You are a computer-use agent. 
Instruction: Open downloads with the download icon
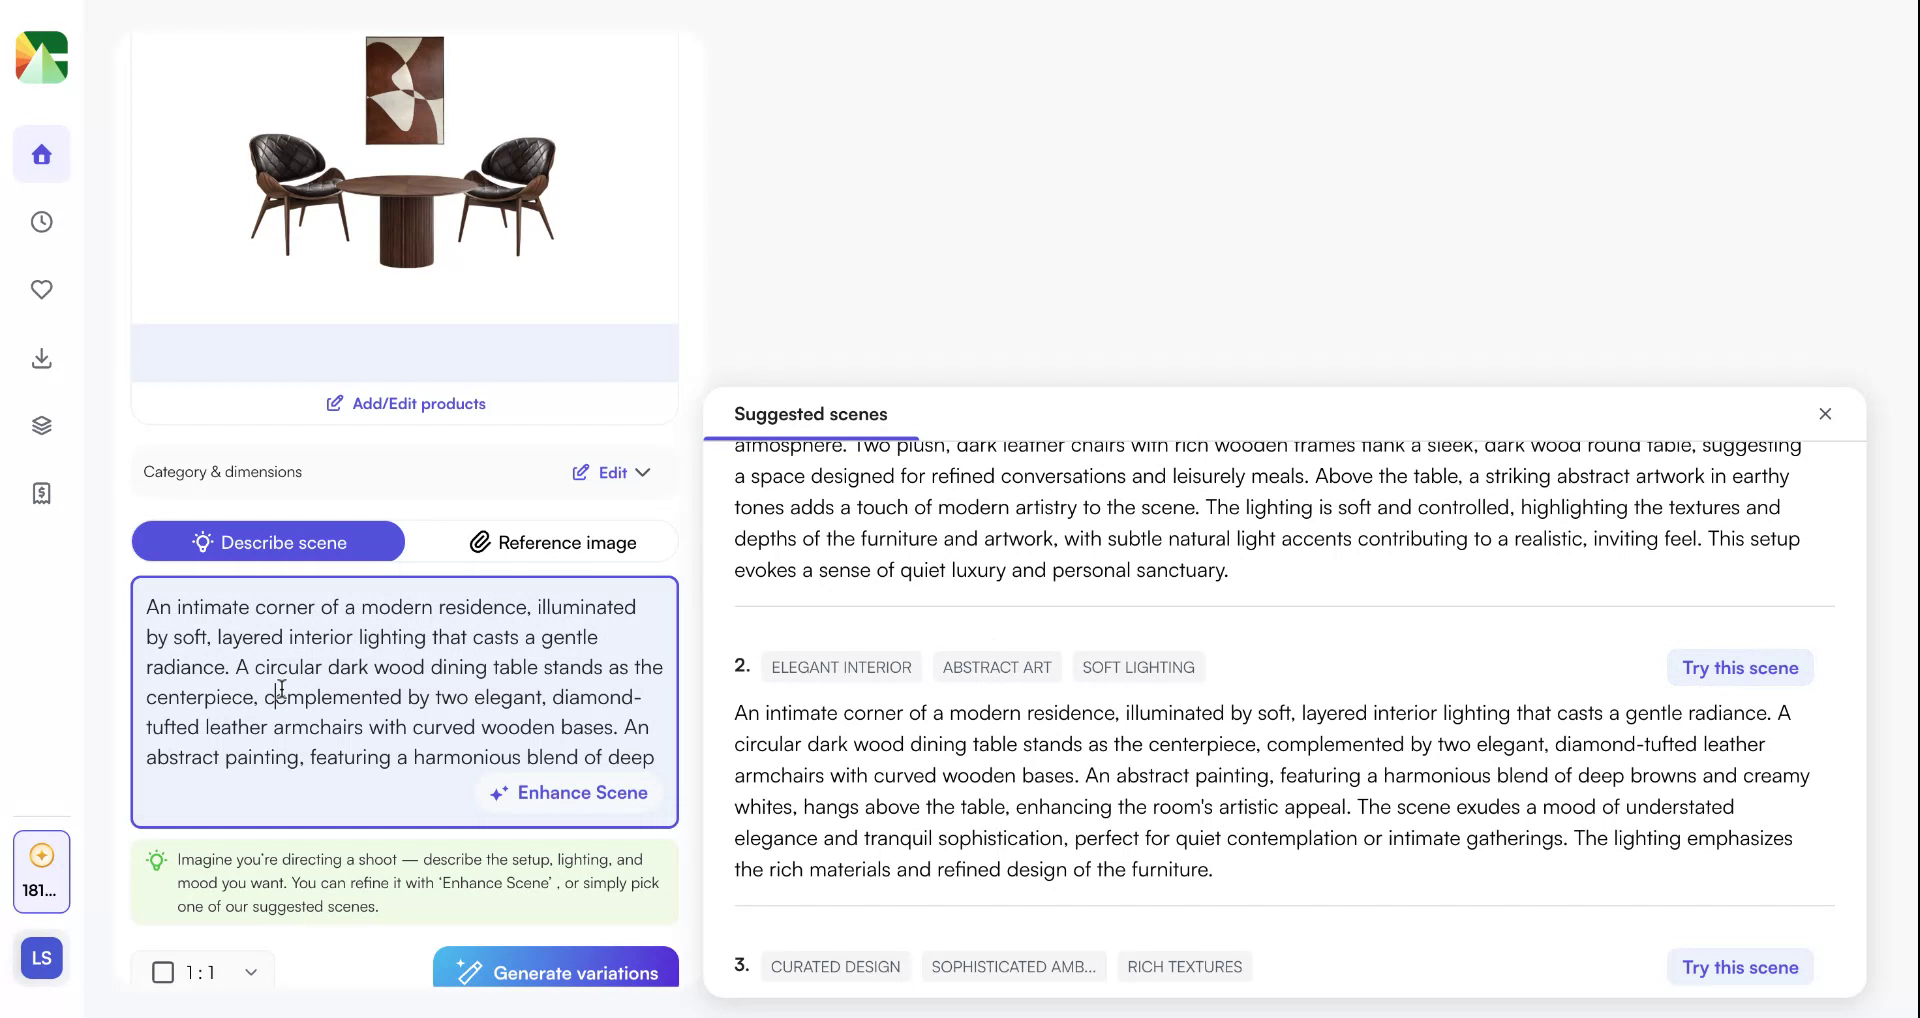41,358
